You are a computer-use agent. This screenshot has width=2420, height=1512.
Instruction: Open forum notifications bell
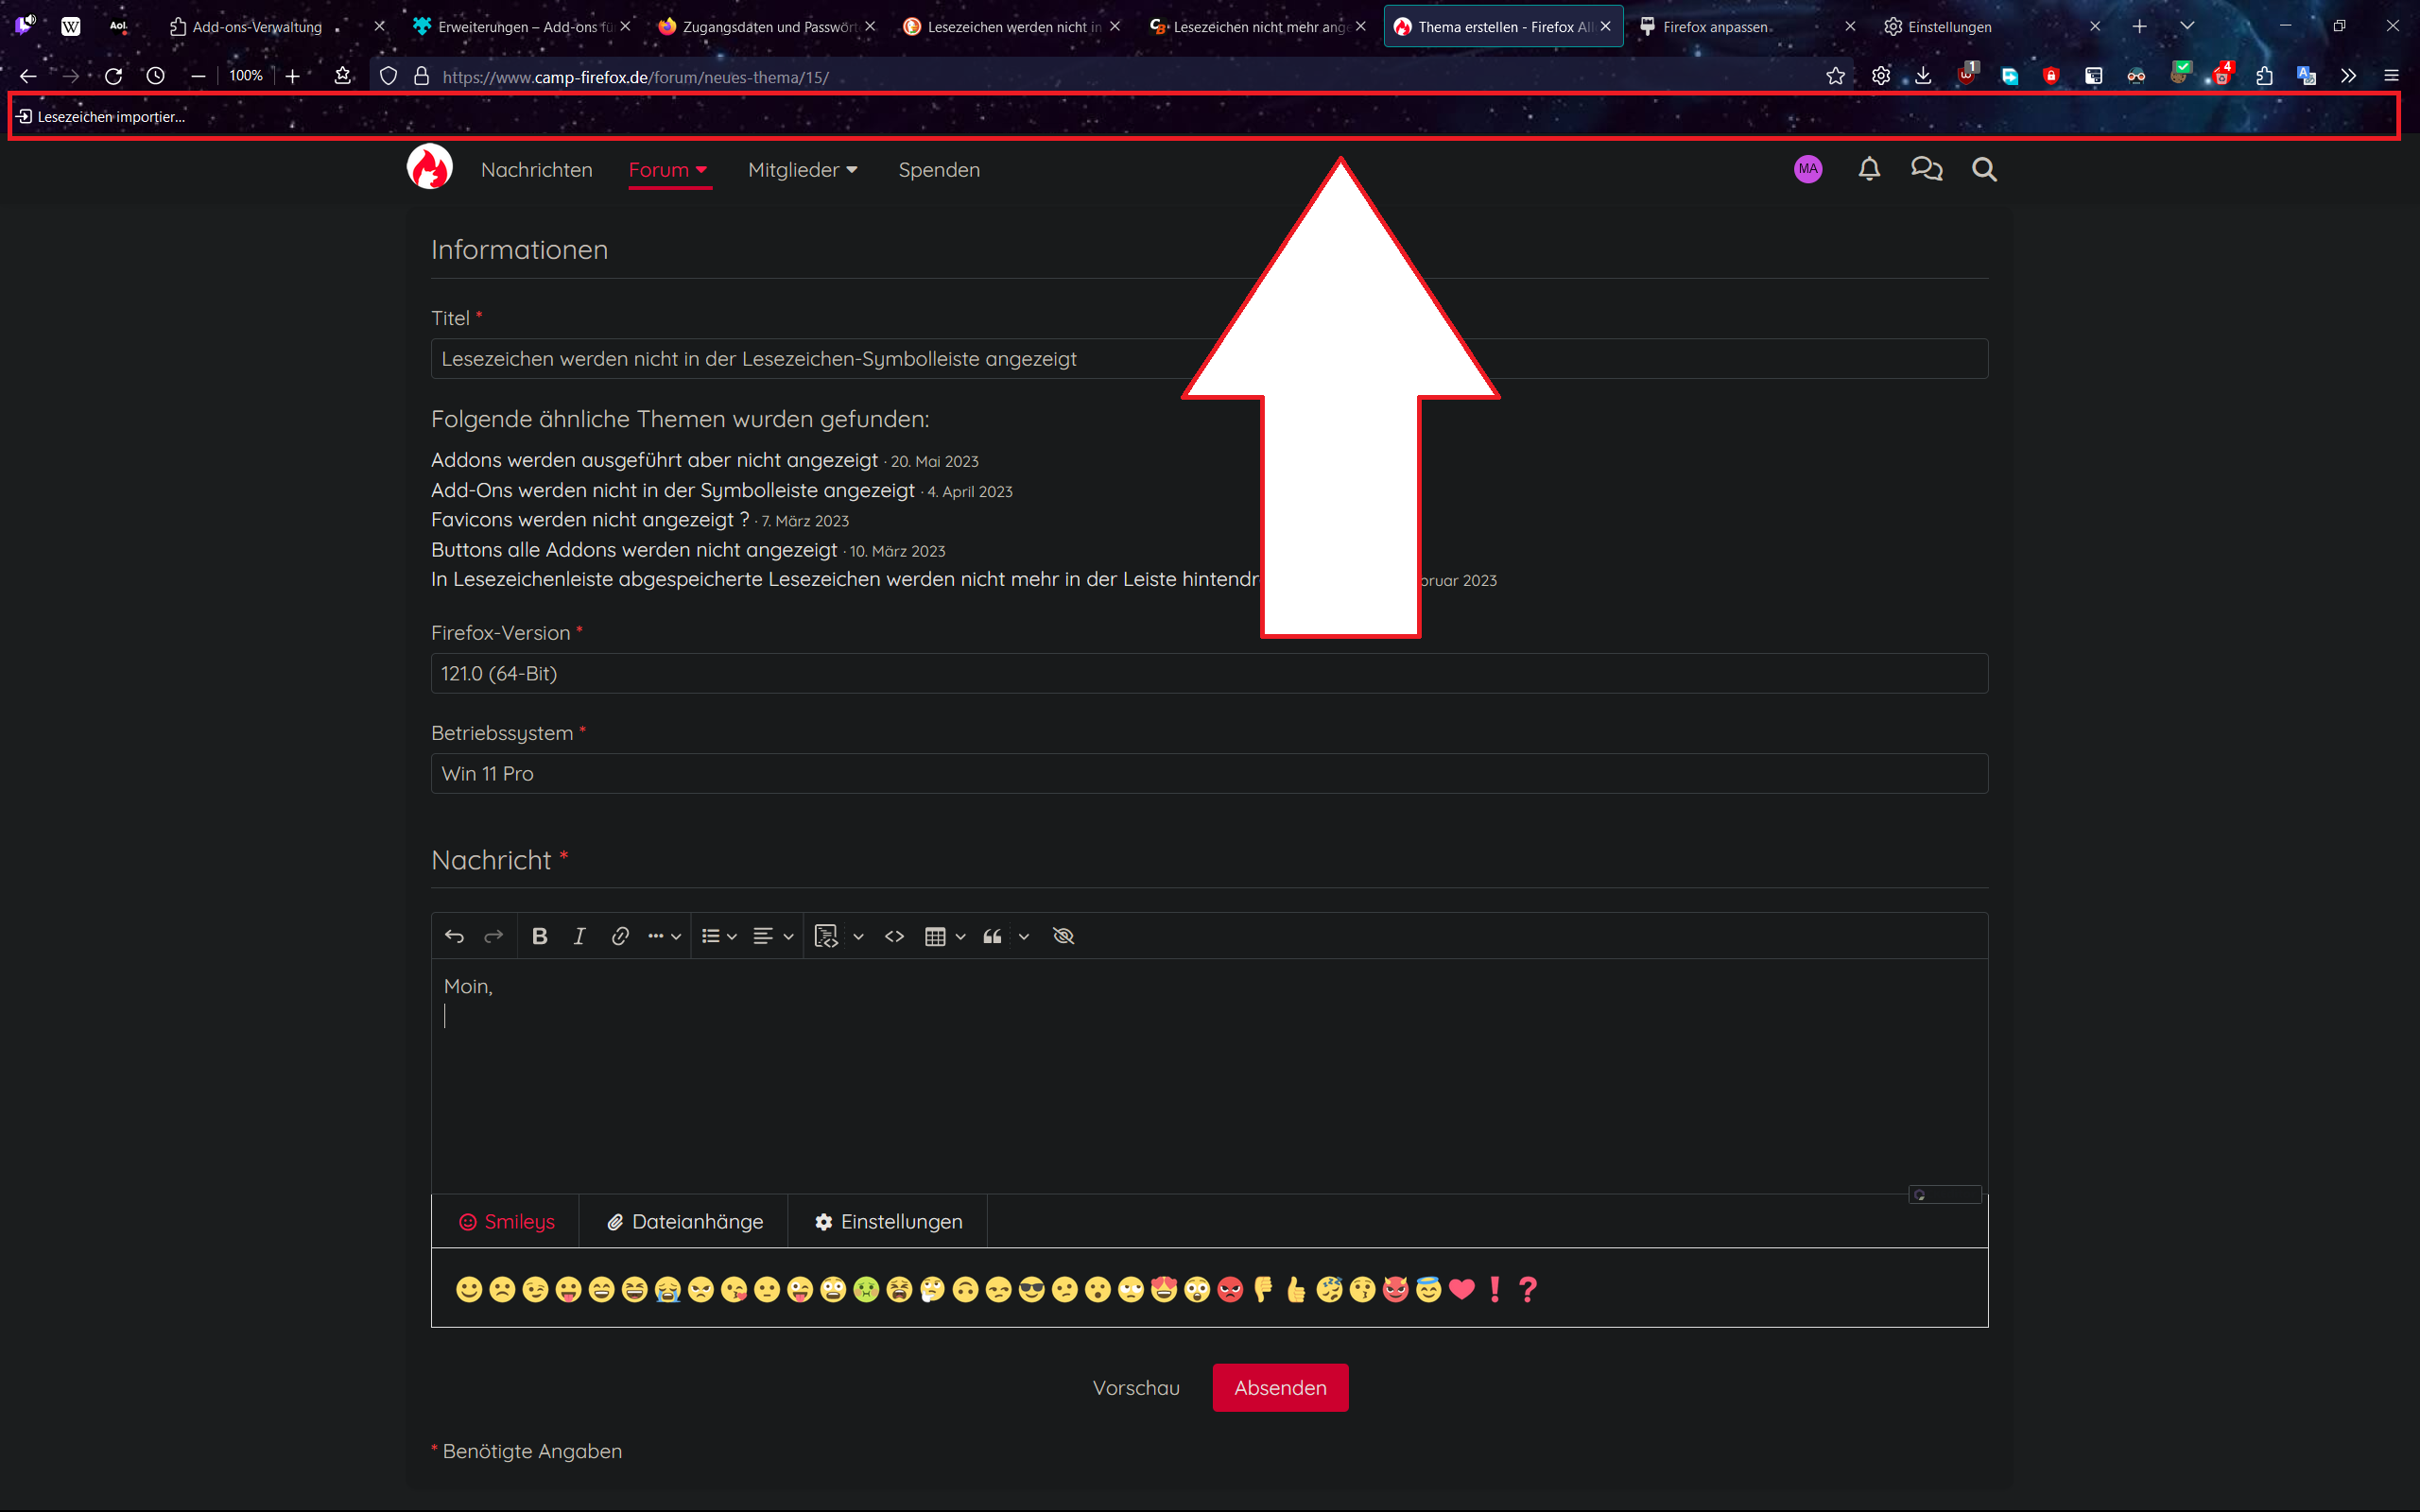point(1868,169)
